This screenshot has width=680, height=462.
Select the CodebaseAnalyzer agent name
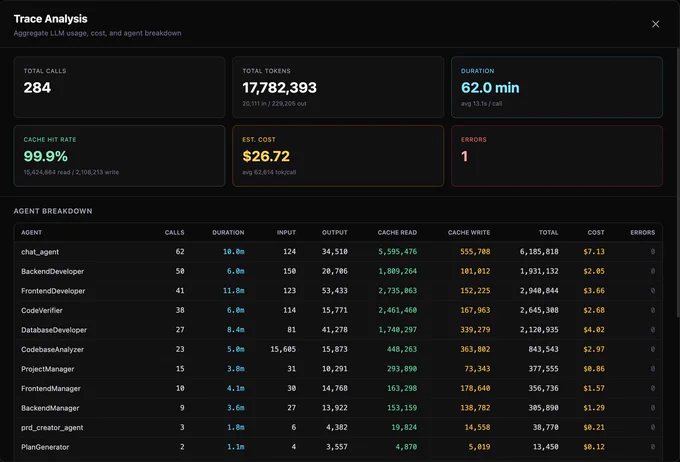[x=52, y=349]
